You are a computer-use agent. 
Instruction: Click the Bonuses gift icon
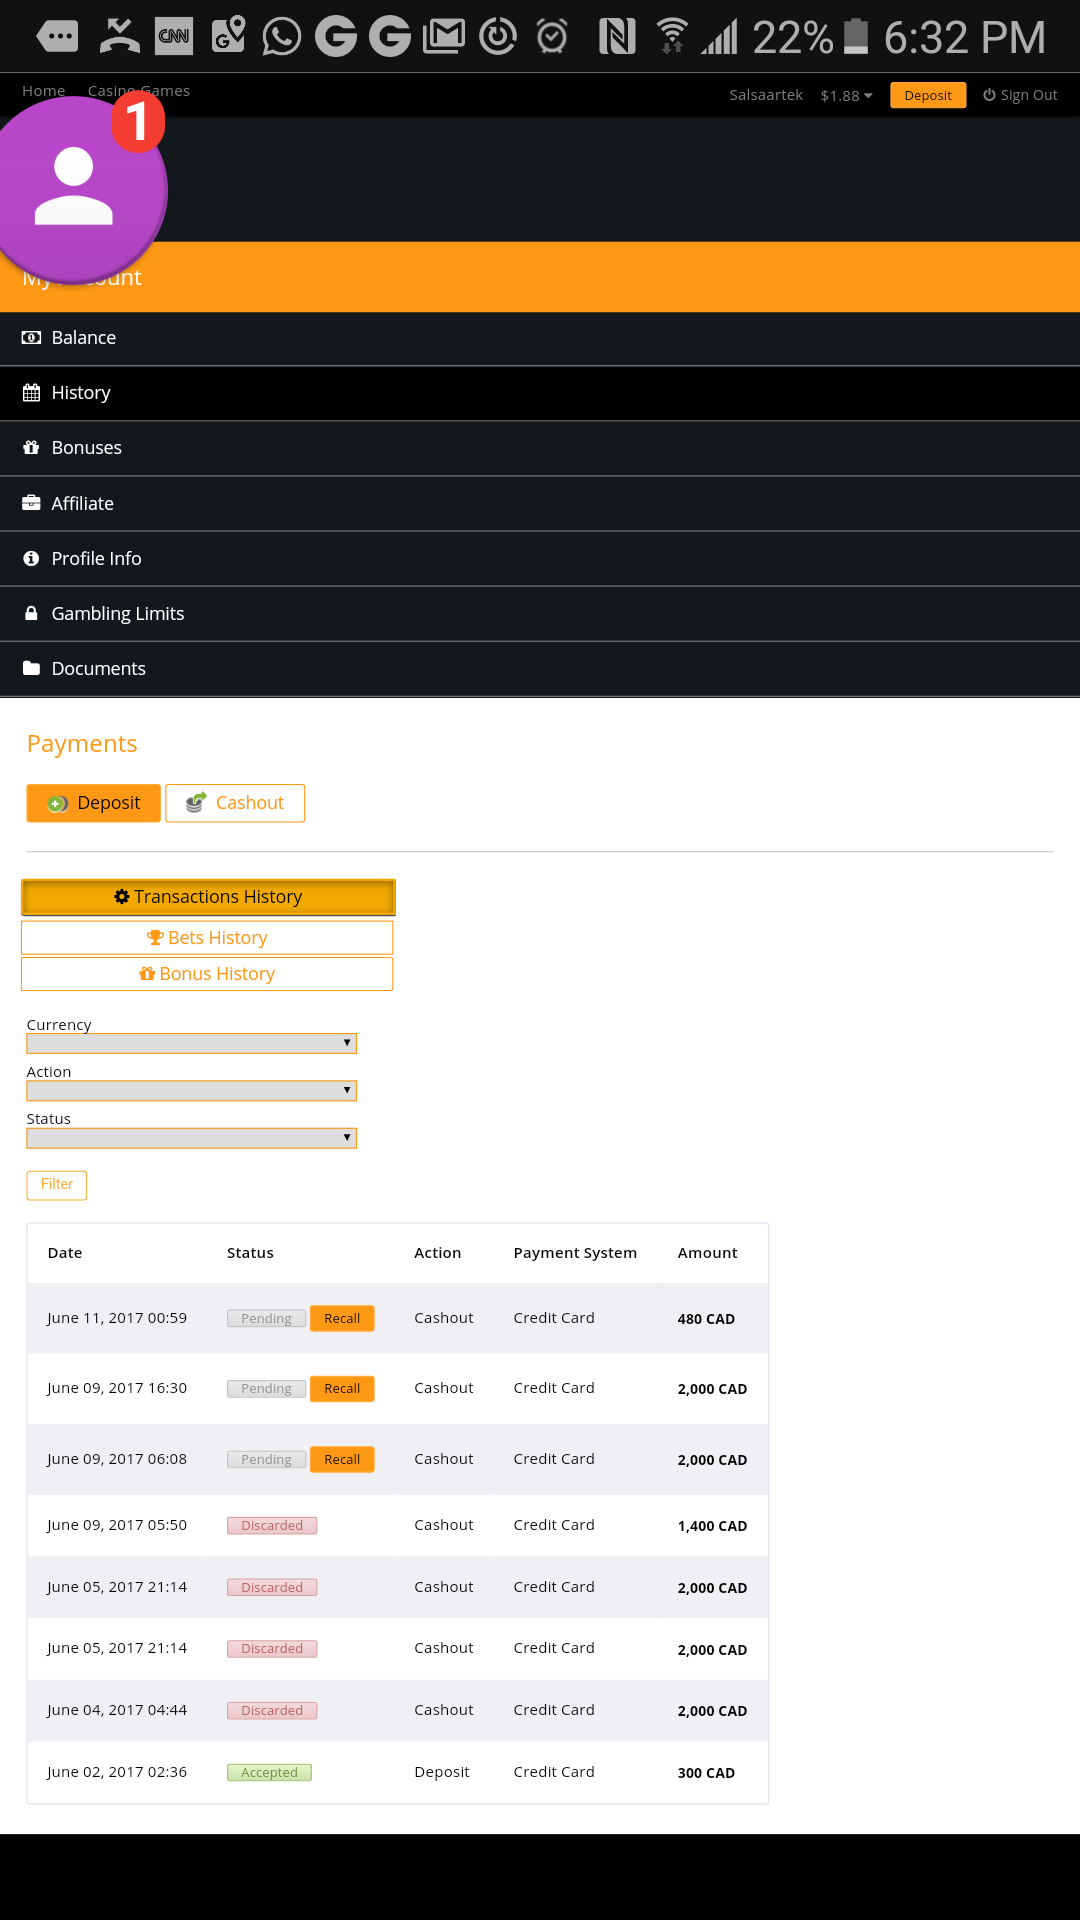[31, 448]
